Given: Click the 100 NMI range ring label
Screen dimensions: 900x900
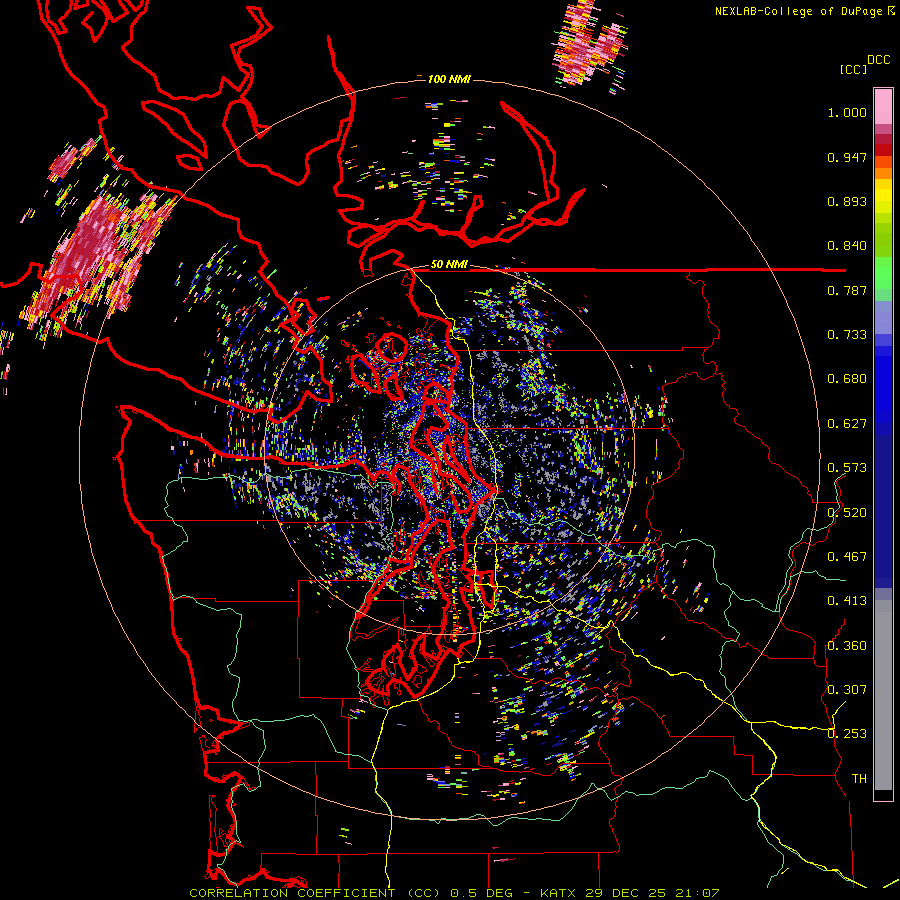Looking at the screenshot, I should tap(449, 79).
